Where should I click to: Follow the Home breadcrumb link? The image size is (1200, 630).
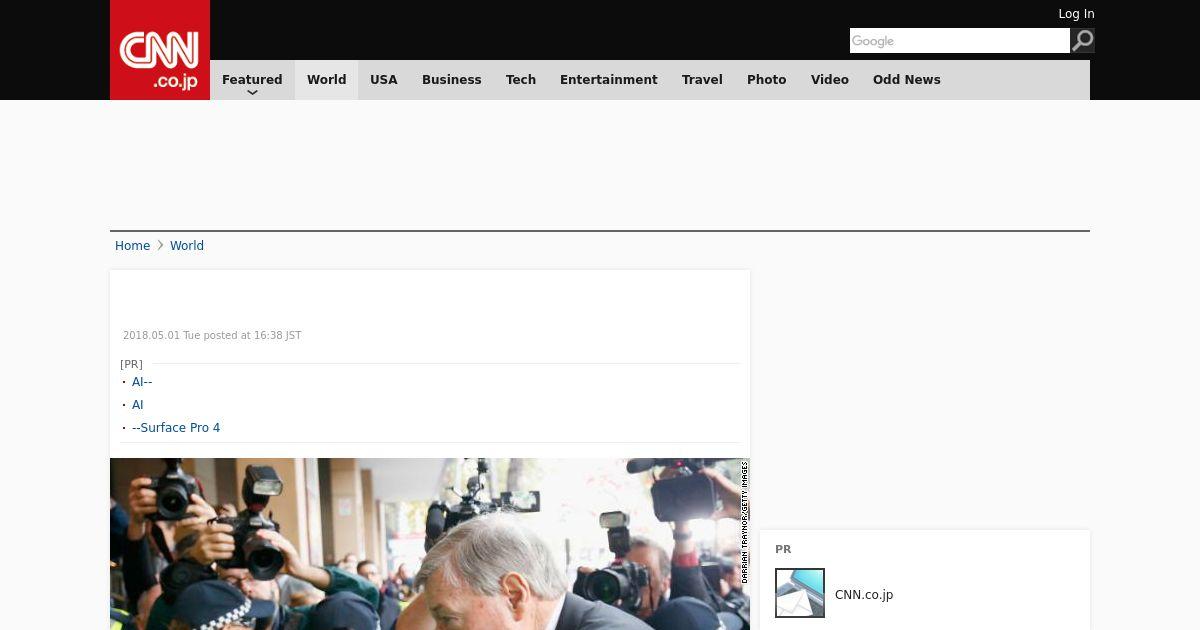tap(132, 246)
